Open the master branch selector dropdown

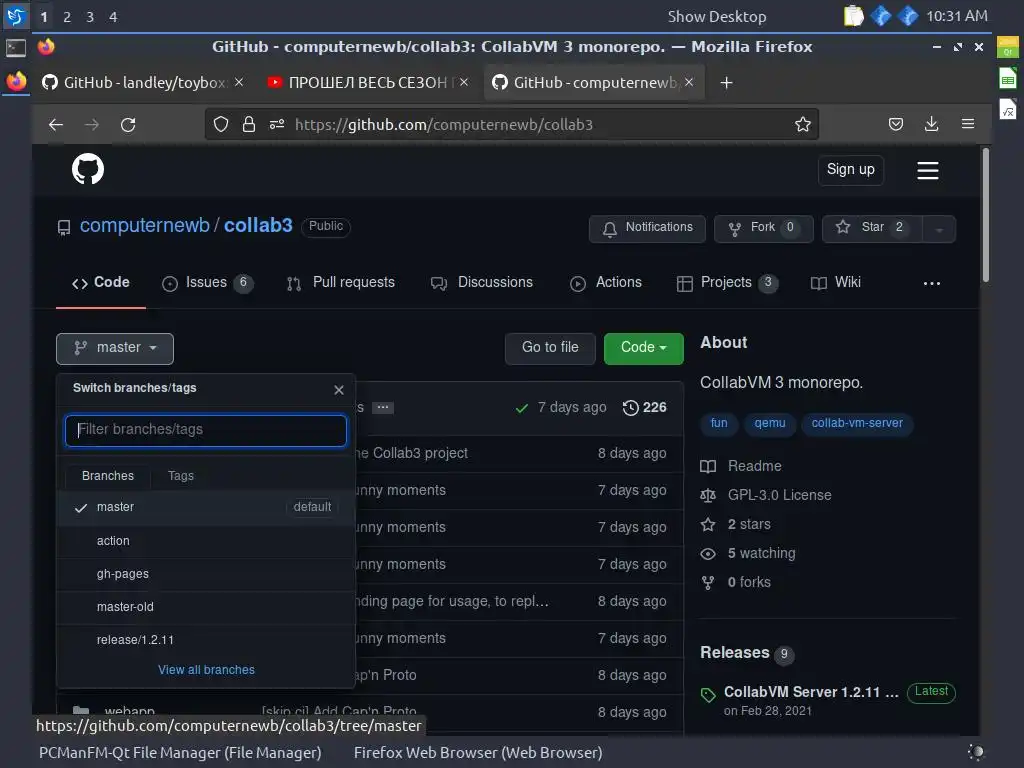115,348
